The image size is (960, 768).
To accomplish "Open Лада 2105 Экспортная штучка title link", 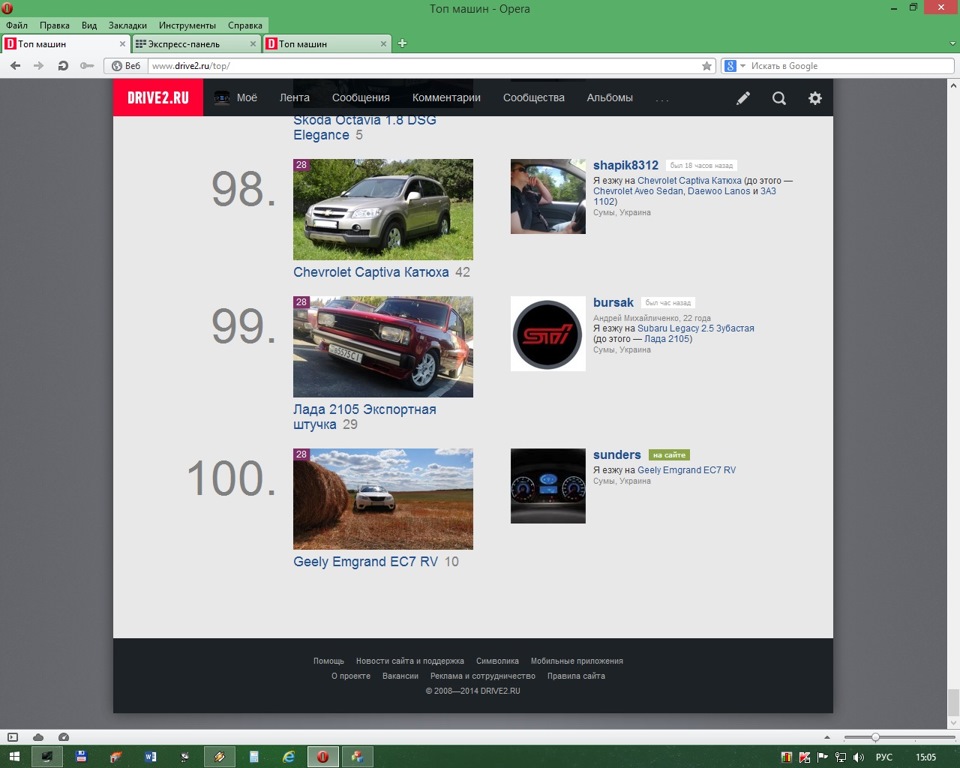I will coord(365,416).
